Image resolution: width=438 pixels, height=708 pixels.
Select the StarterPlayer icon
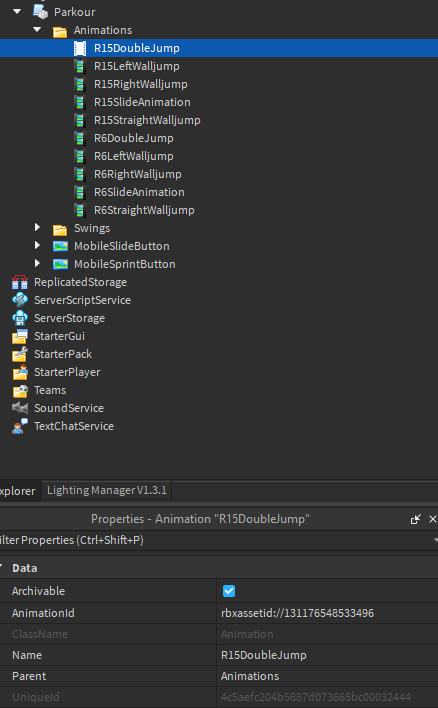20,373
